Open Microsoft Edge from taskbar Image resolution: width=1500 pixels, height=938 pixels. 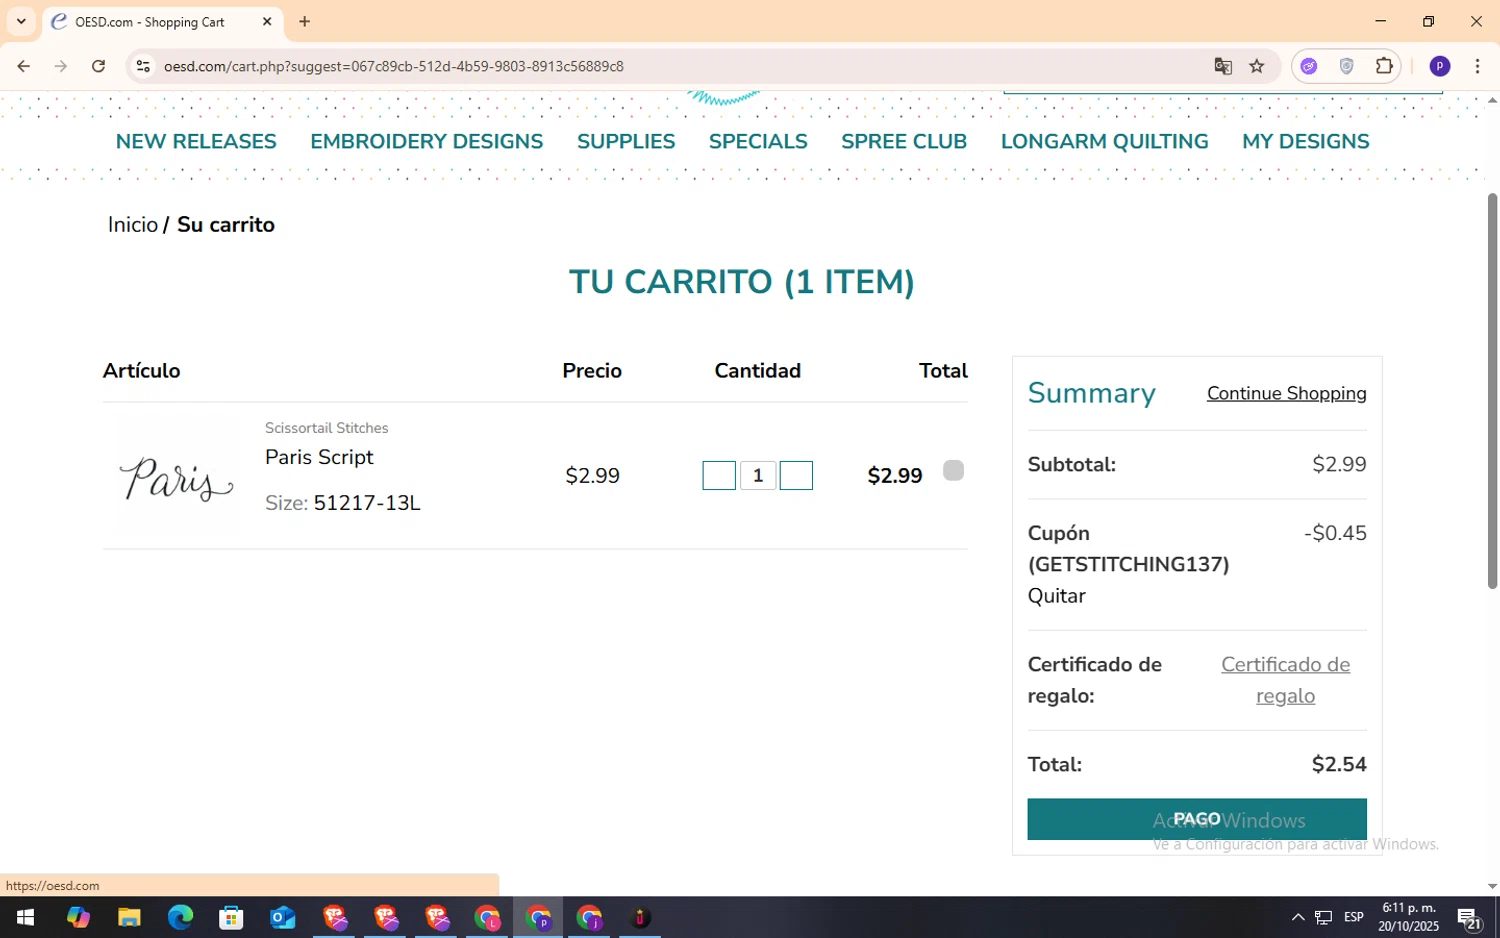[x=180, y=917]
